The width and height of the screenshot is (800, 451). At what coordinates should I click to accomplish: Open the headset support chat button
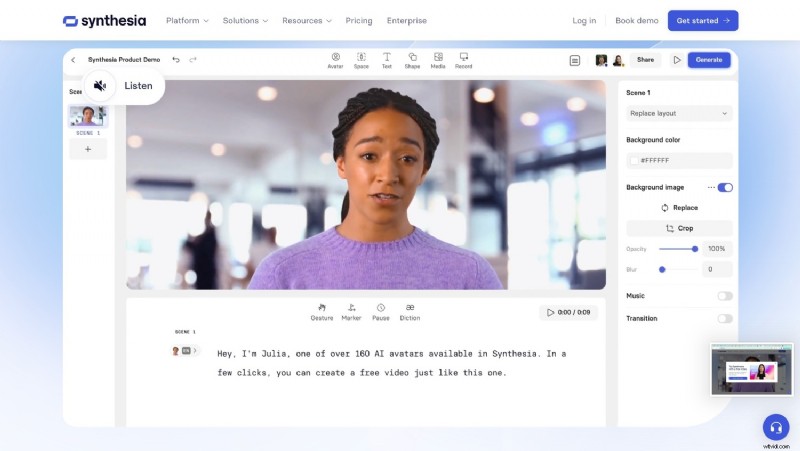[776, 427]
